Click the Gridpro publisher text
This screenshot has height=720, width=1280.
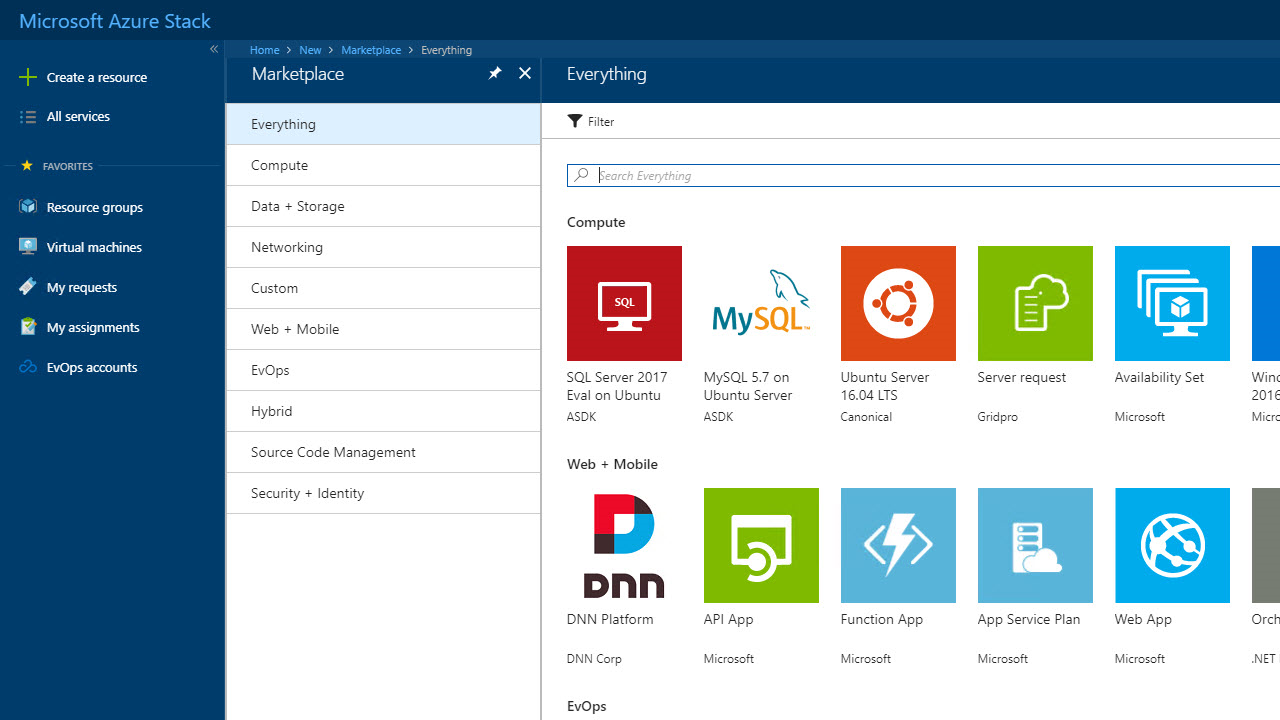click(x=998, y=417)
